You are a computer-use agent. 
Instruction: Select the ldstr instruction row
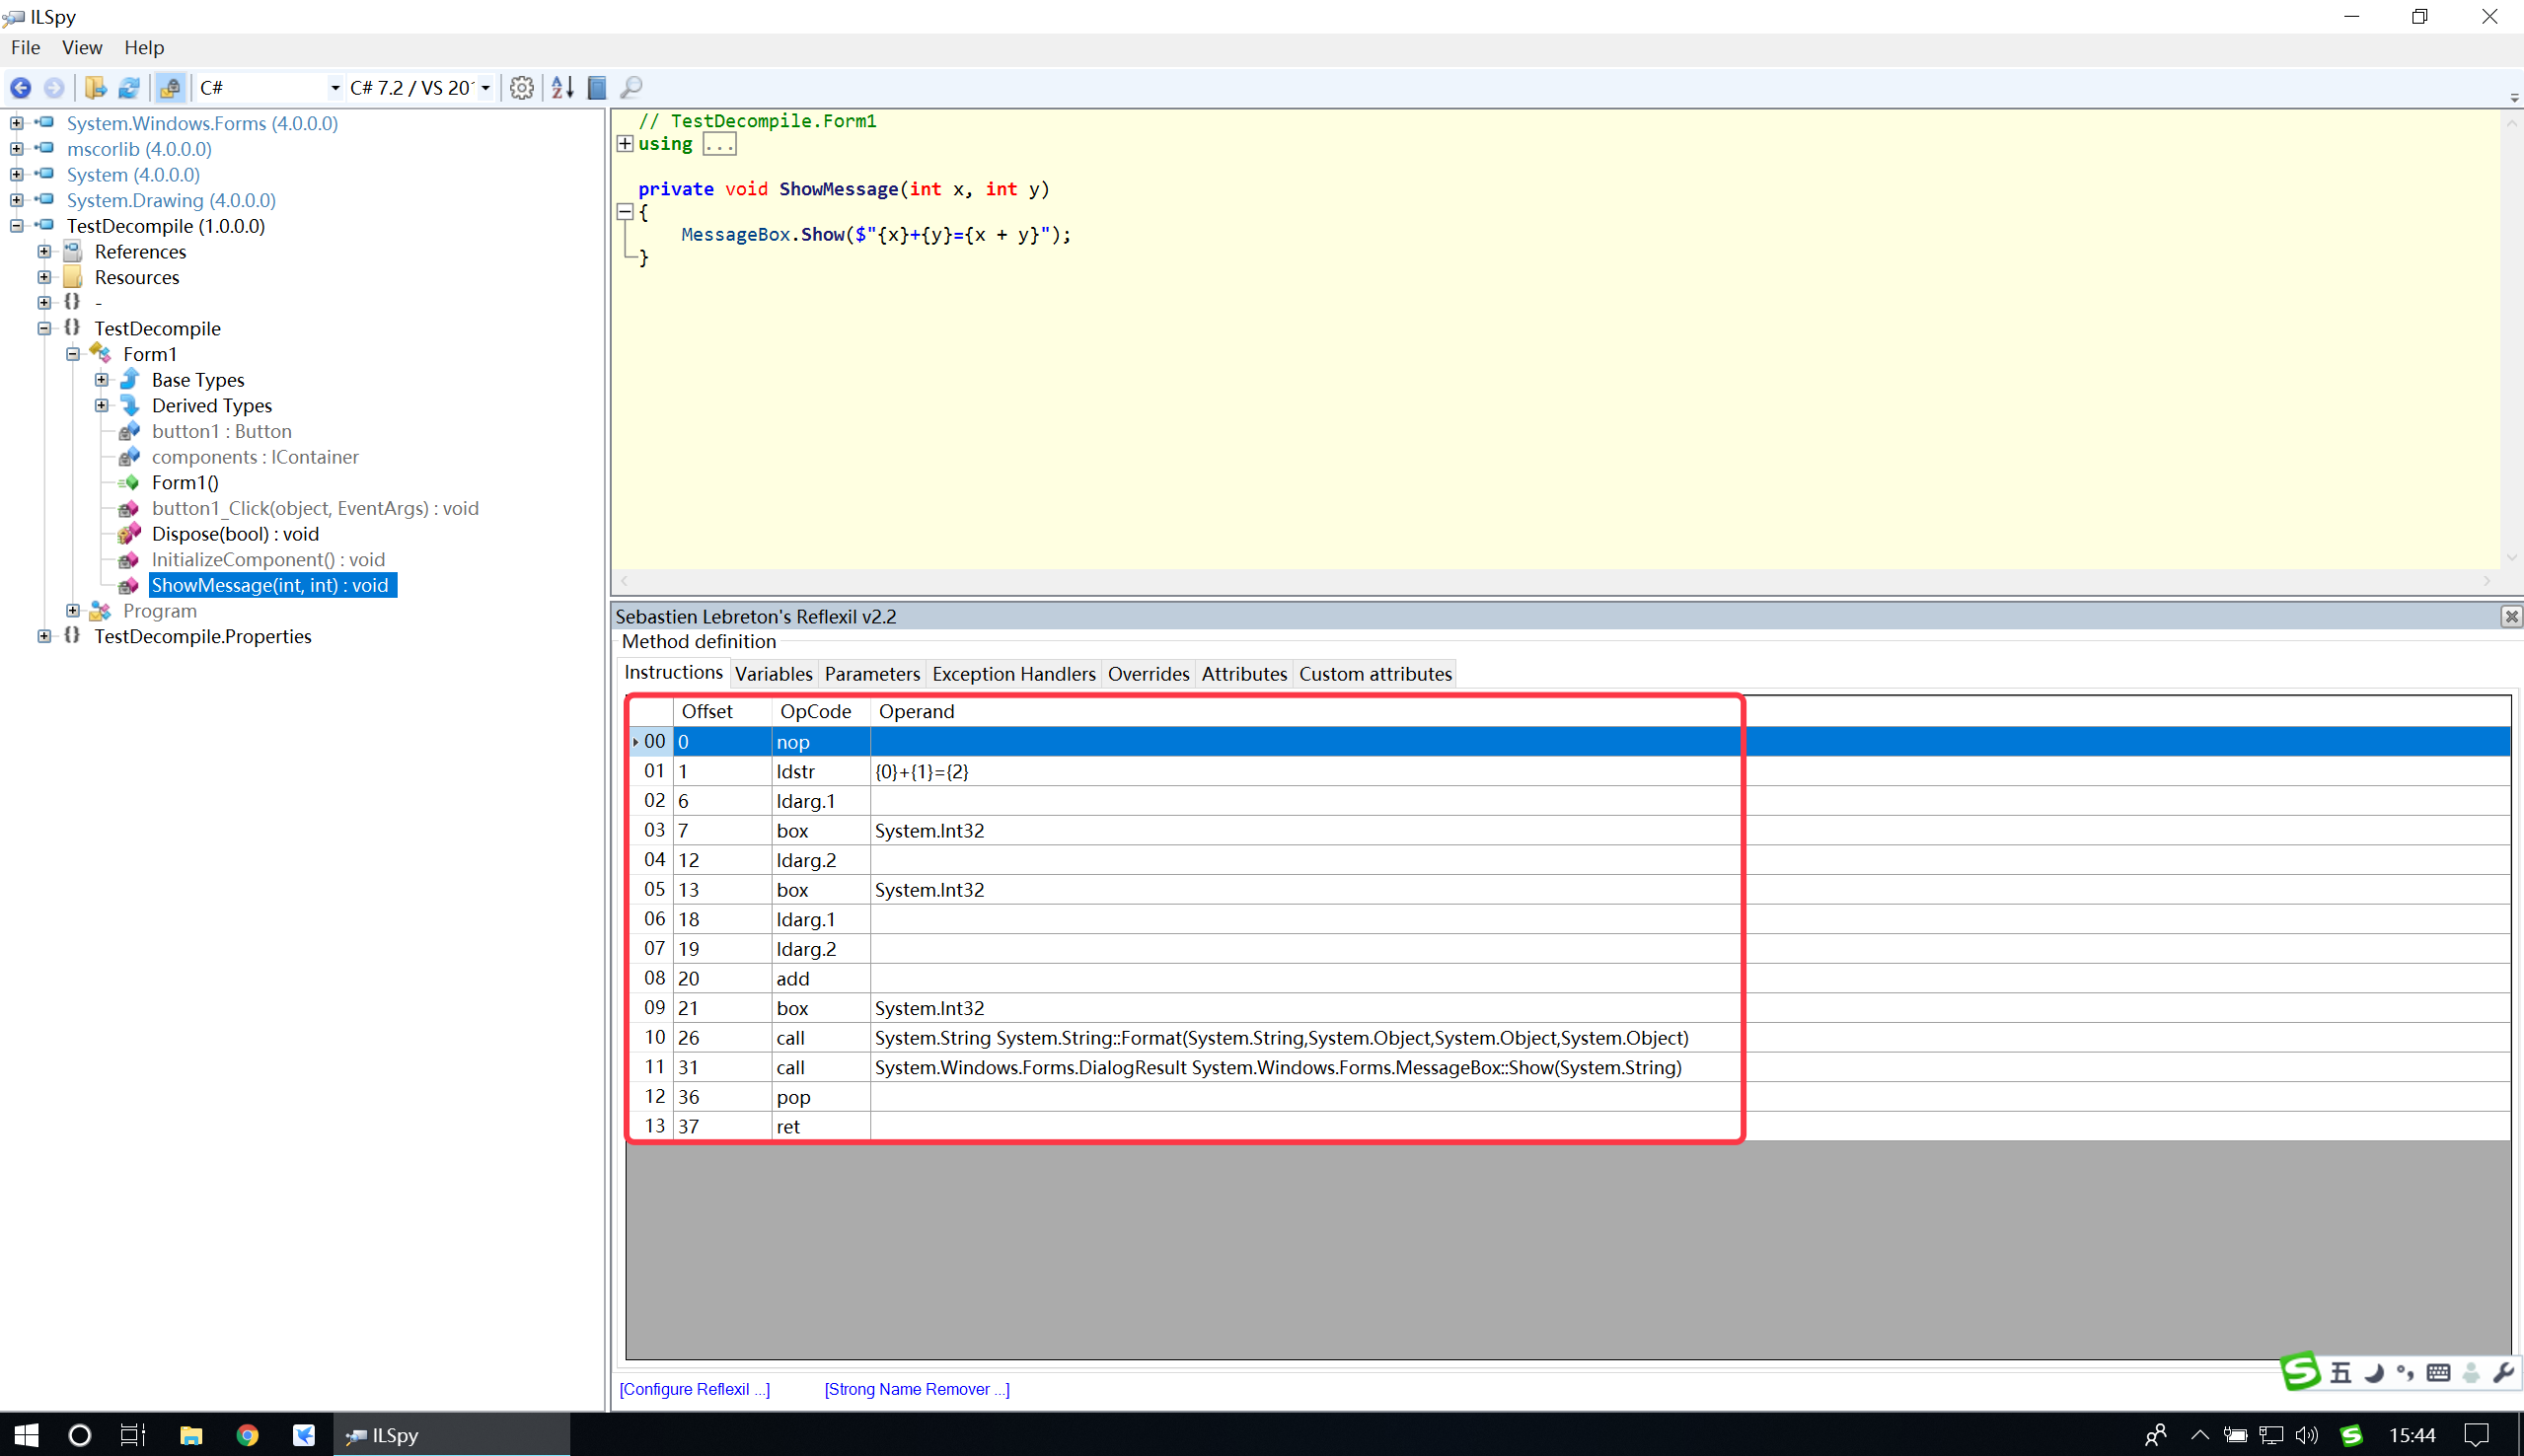pyautogui.click(x=1568, y=771)
